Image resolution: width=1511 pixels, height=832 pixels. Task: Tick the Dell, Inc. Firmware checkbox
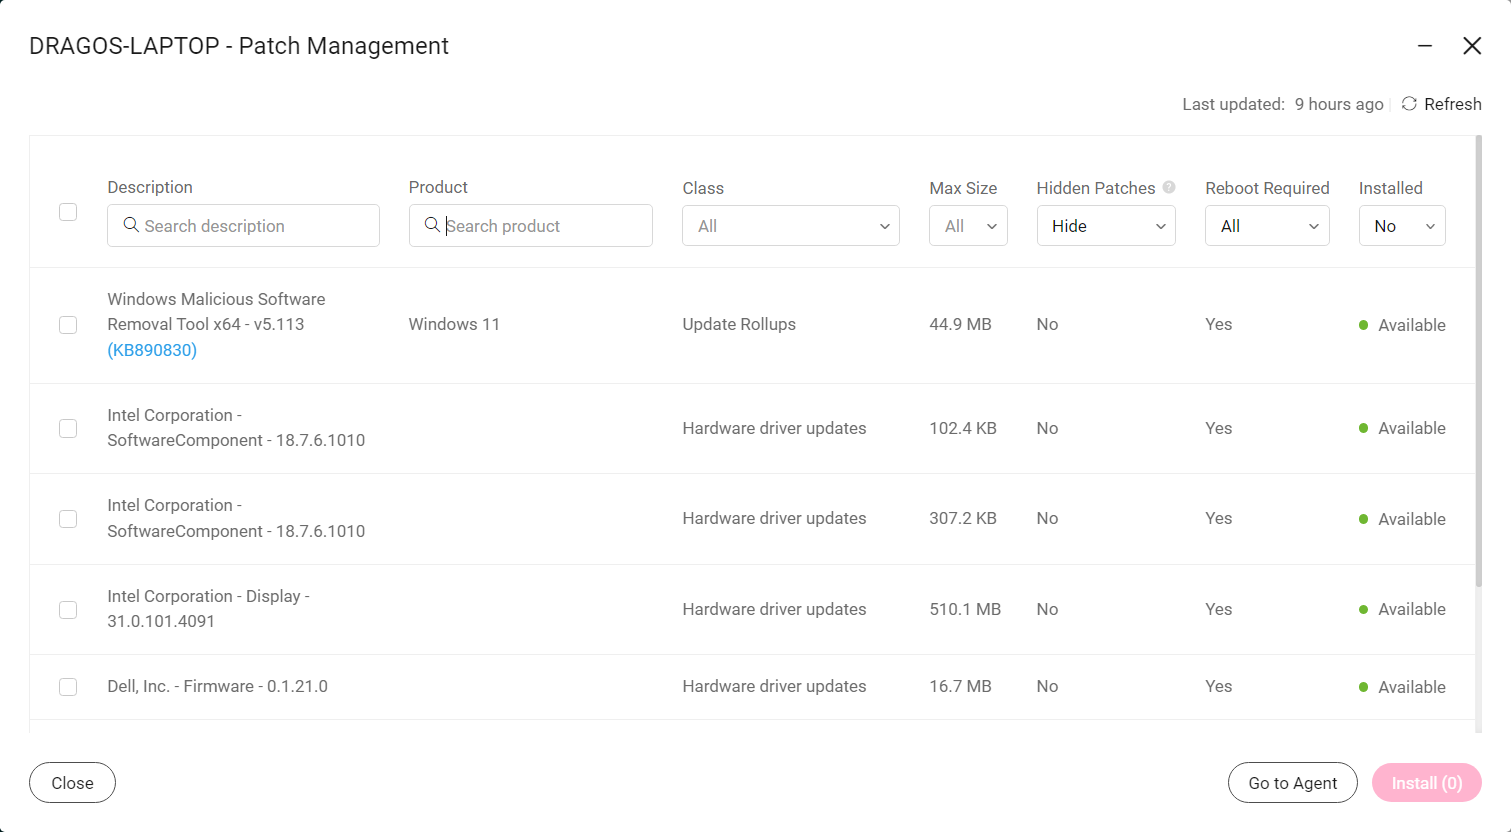pos(68,687)
